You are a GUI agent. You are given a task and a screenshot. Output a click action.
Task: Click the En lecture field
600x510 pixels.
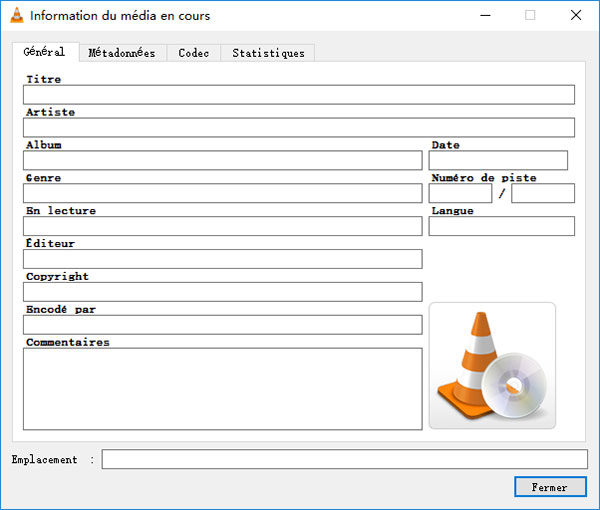point(222,227)
